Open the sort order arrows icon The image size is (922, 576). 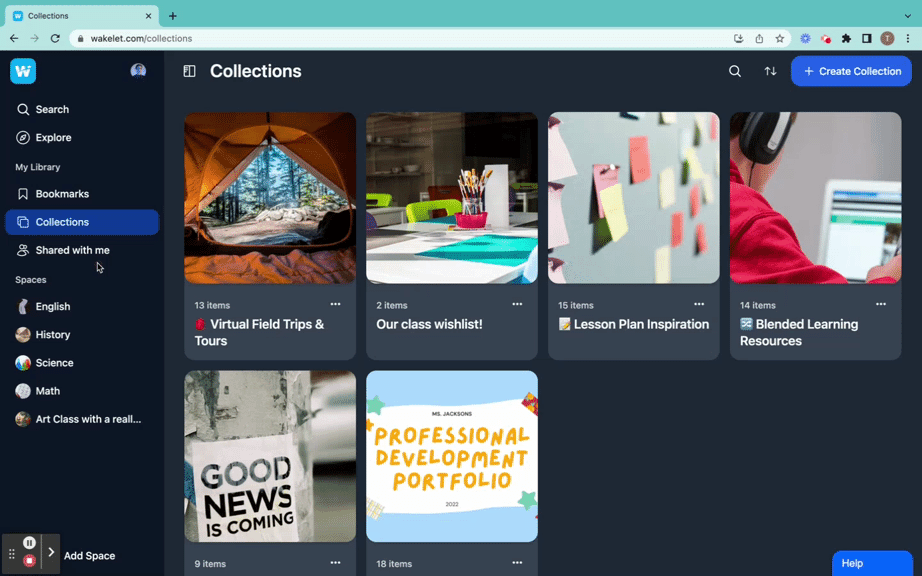[x=770, y=71]
